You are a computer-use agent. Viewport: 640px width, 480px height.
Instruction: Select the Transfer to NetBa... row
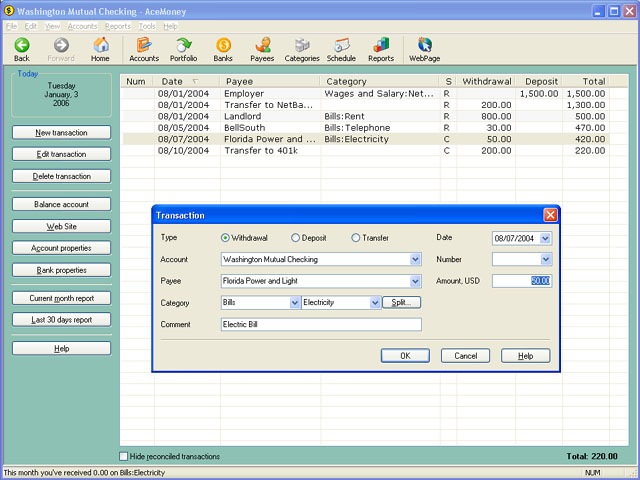[x=365, y=105]
